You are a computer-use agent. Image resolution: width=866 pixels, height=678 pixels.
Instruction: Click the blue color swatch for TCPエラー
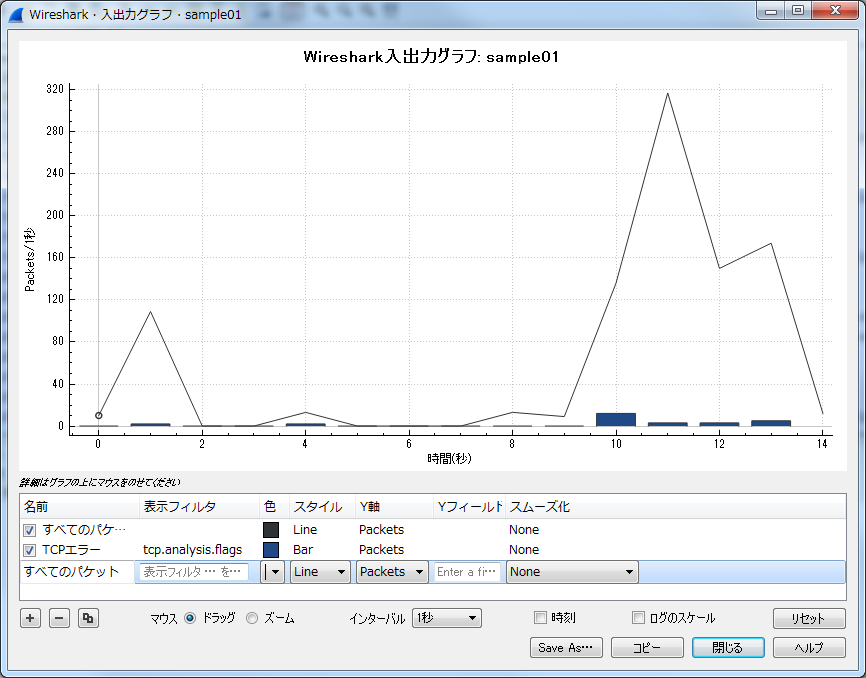click(x=271, y=550)
